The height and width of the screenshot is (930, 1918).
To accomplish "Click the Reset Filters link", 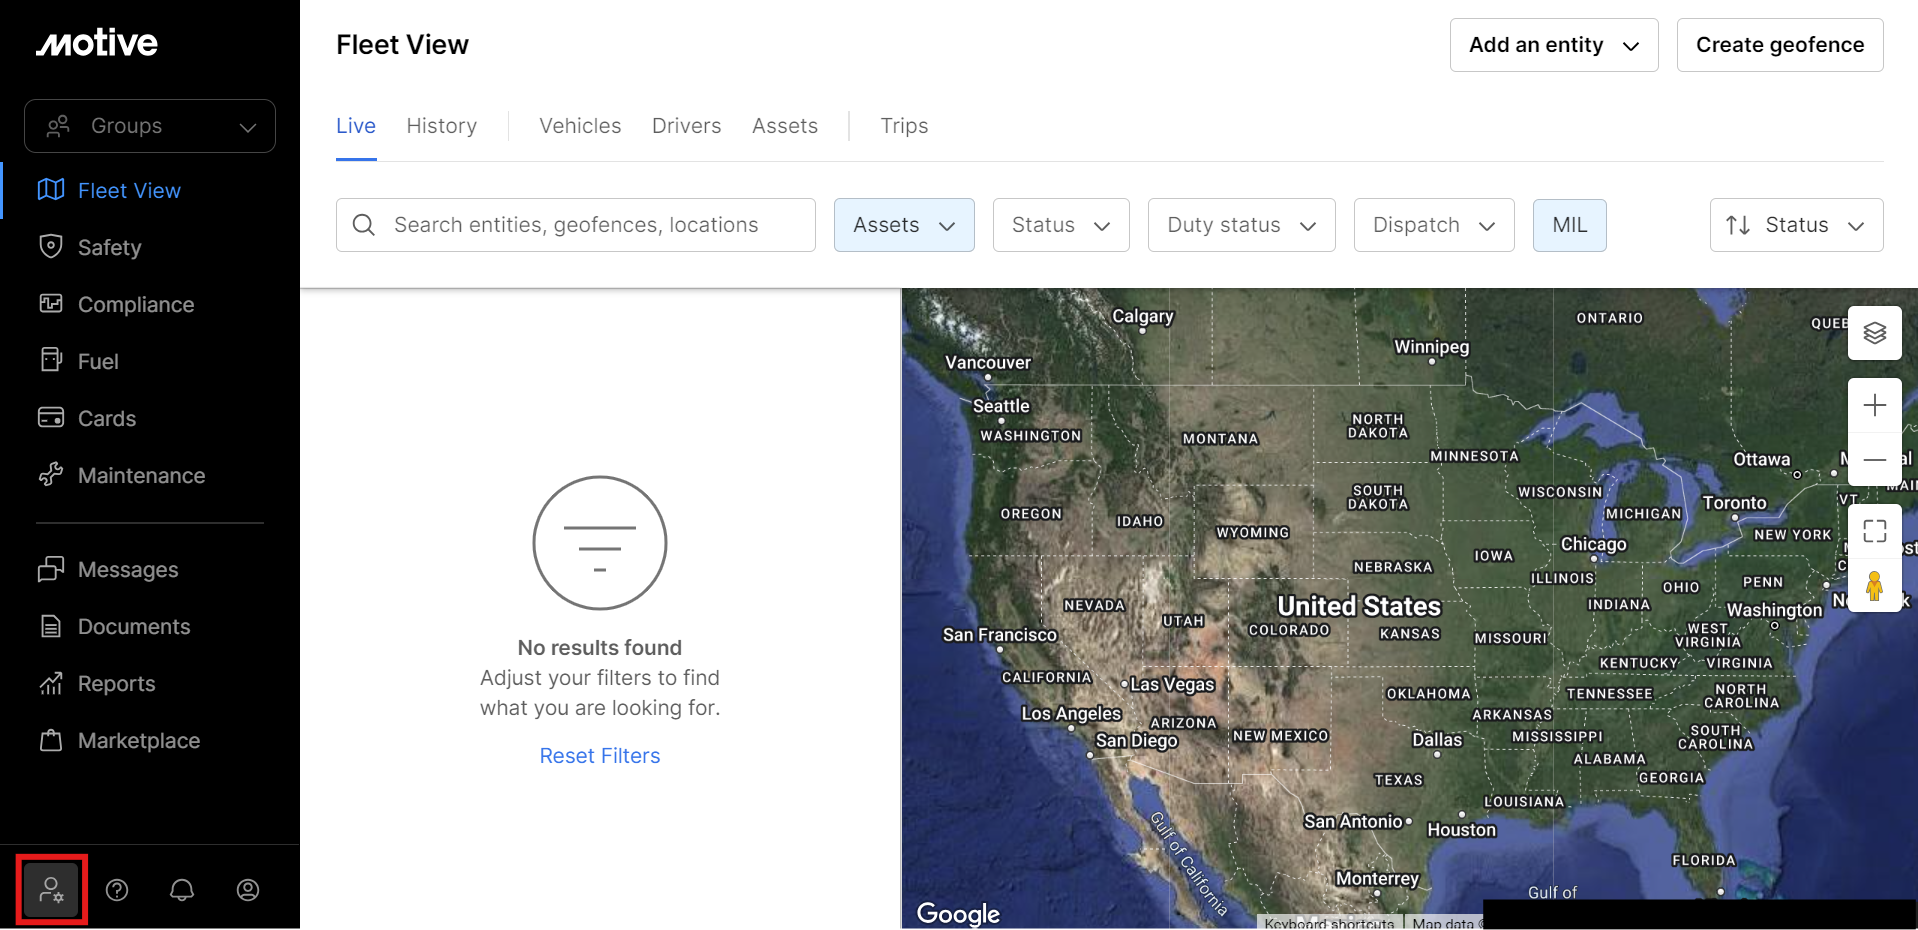I will point(599,755).
